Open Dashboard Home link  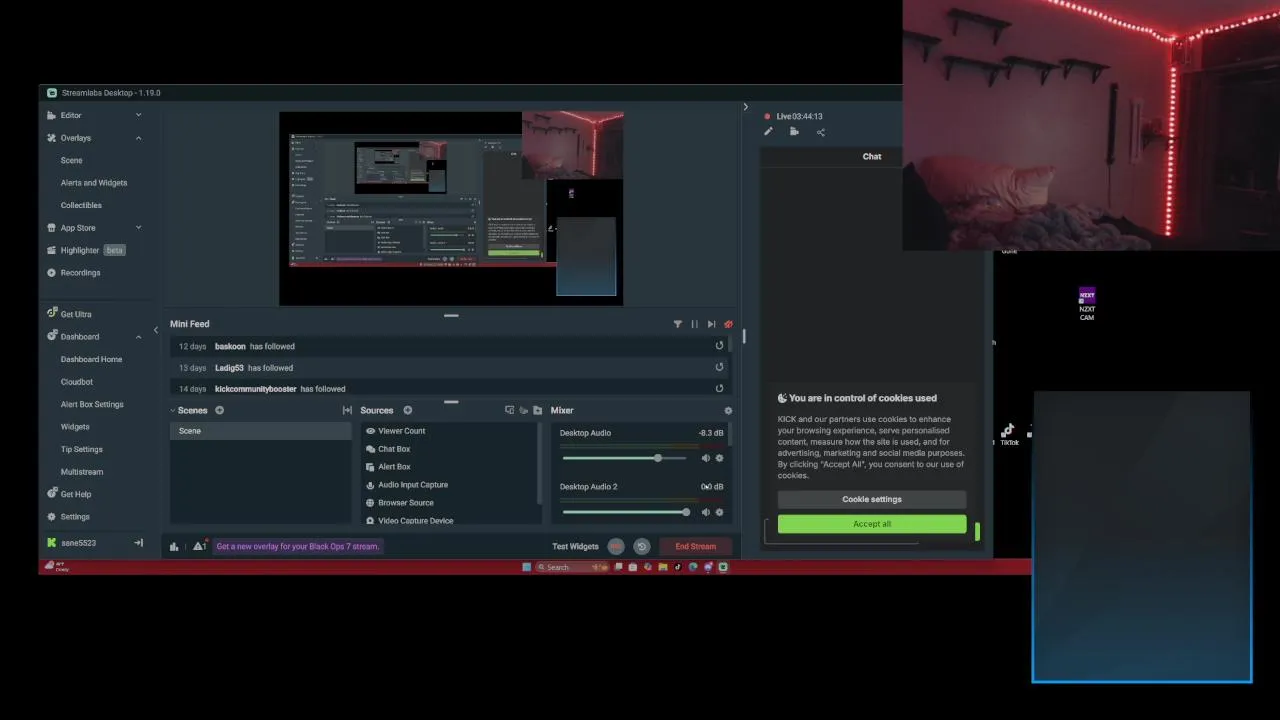pyautogui.click(x=91, y=359)
